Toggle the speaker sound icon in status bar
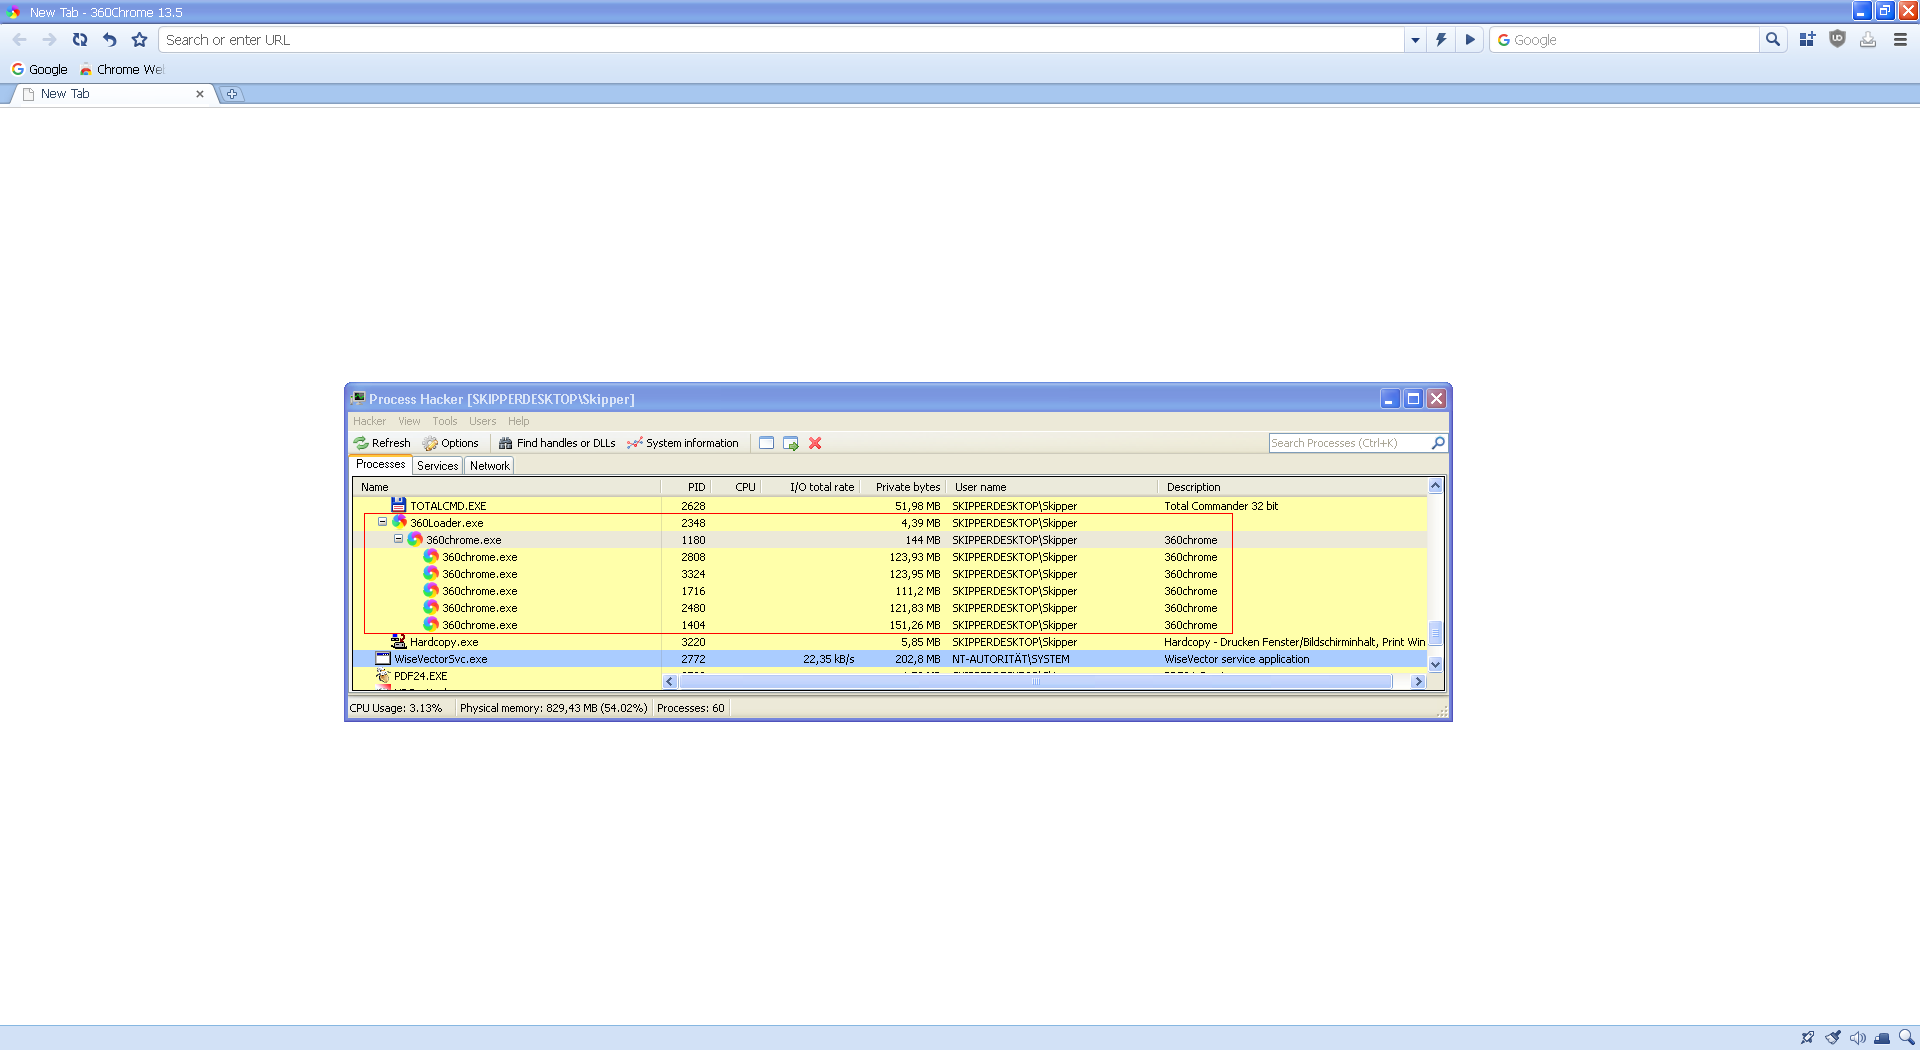 click(x=1857, y=1038)
